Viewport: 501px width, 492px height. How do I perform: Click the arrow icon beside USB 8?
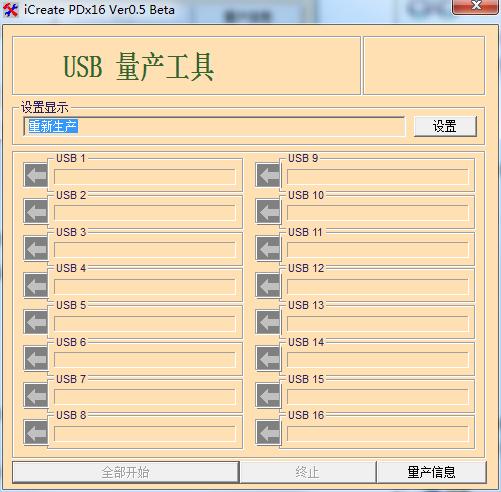coord(36,432)
